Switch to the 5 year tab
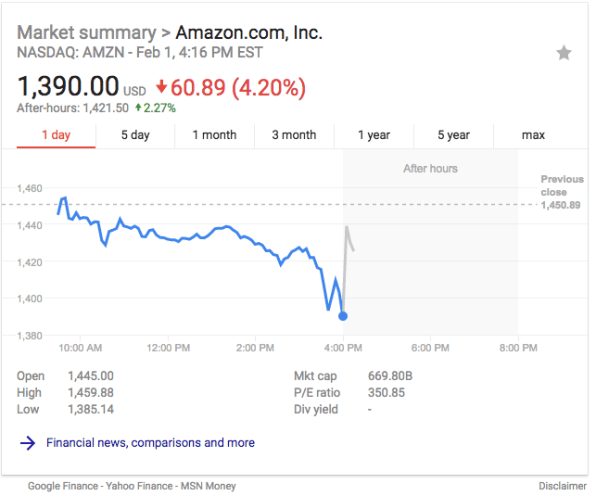The image size is (596, 496). coord(453,136)
